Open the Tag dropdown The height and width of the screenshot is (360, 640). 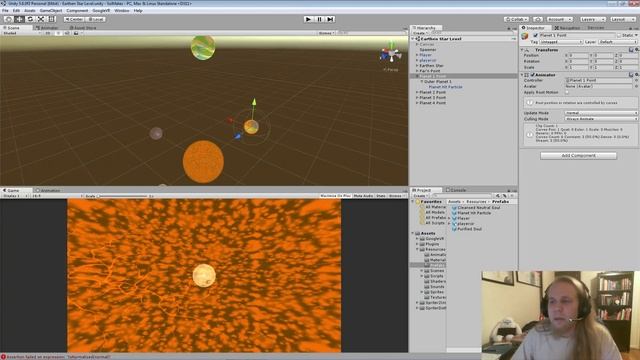click(x=561, y=42)
